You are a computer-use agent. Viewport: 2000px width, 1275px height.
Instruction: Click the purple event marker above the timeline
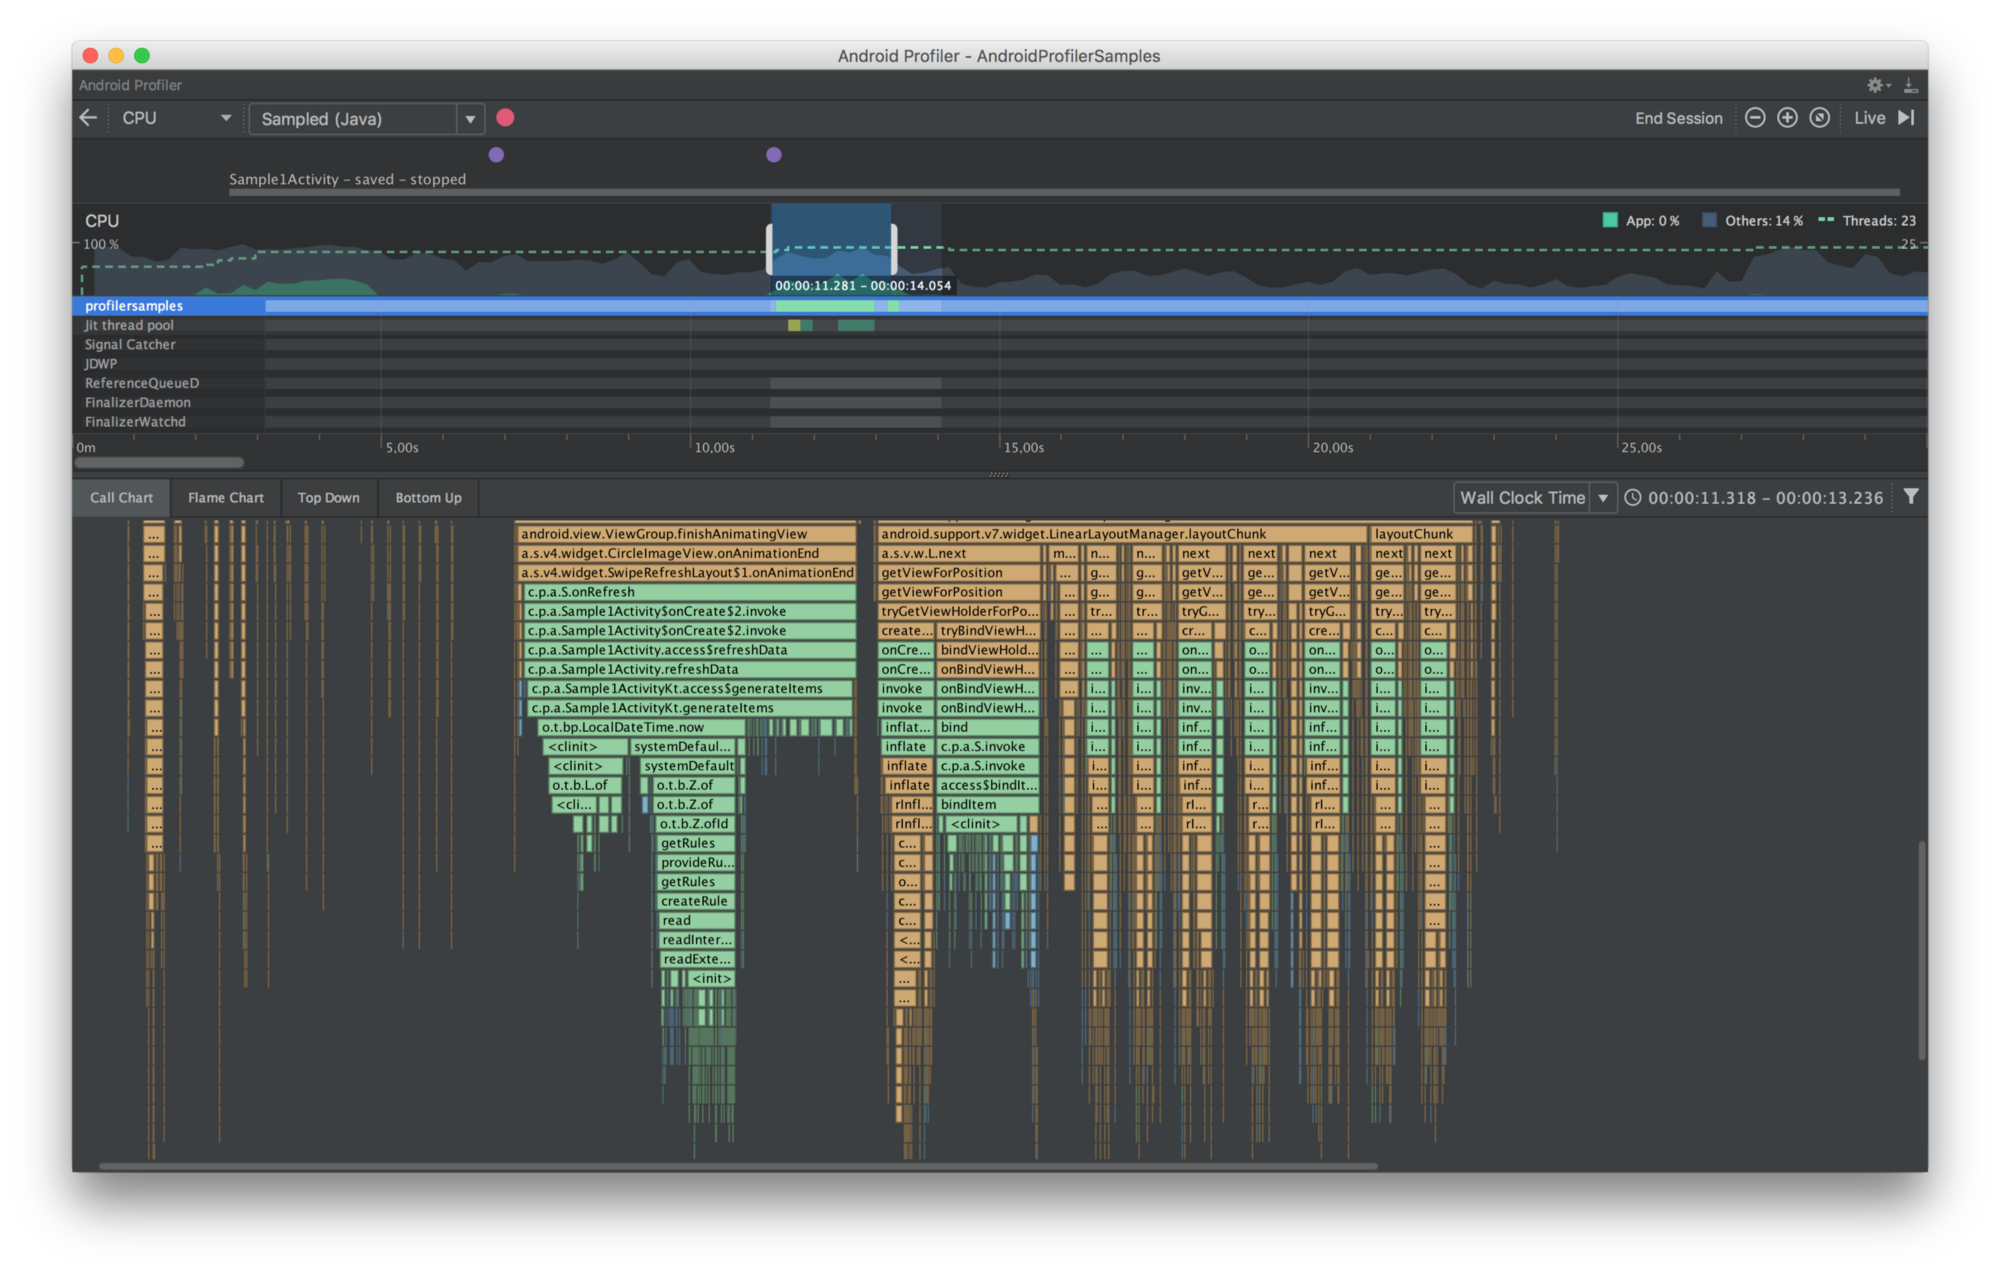[x=496, y=154]
